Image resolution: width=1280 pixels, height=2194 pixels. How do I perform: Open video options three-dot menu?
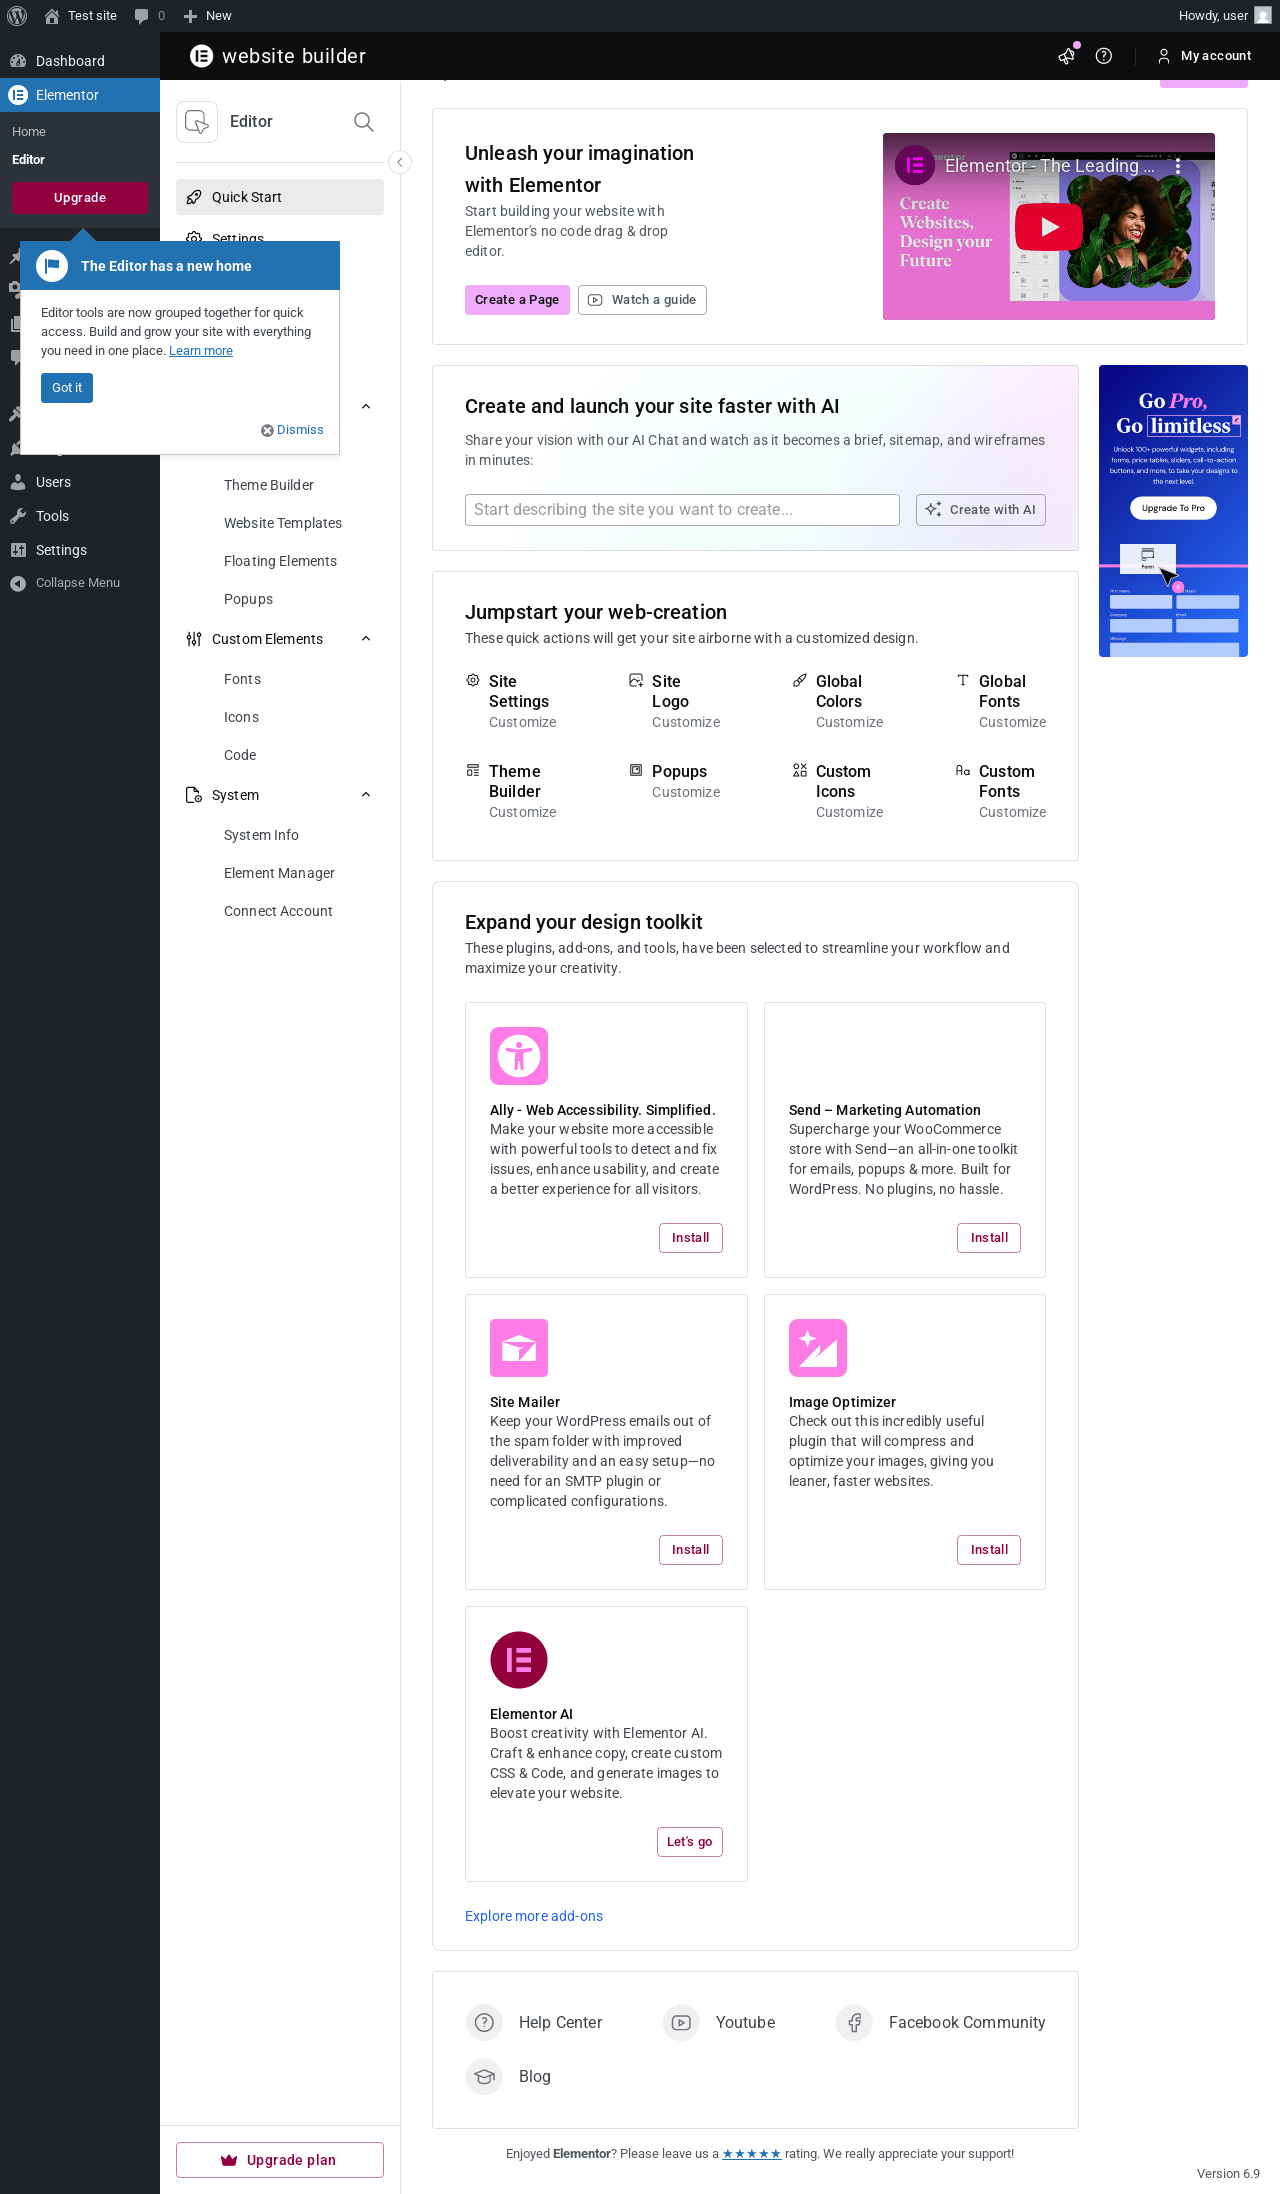1178,166
